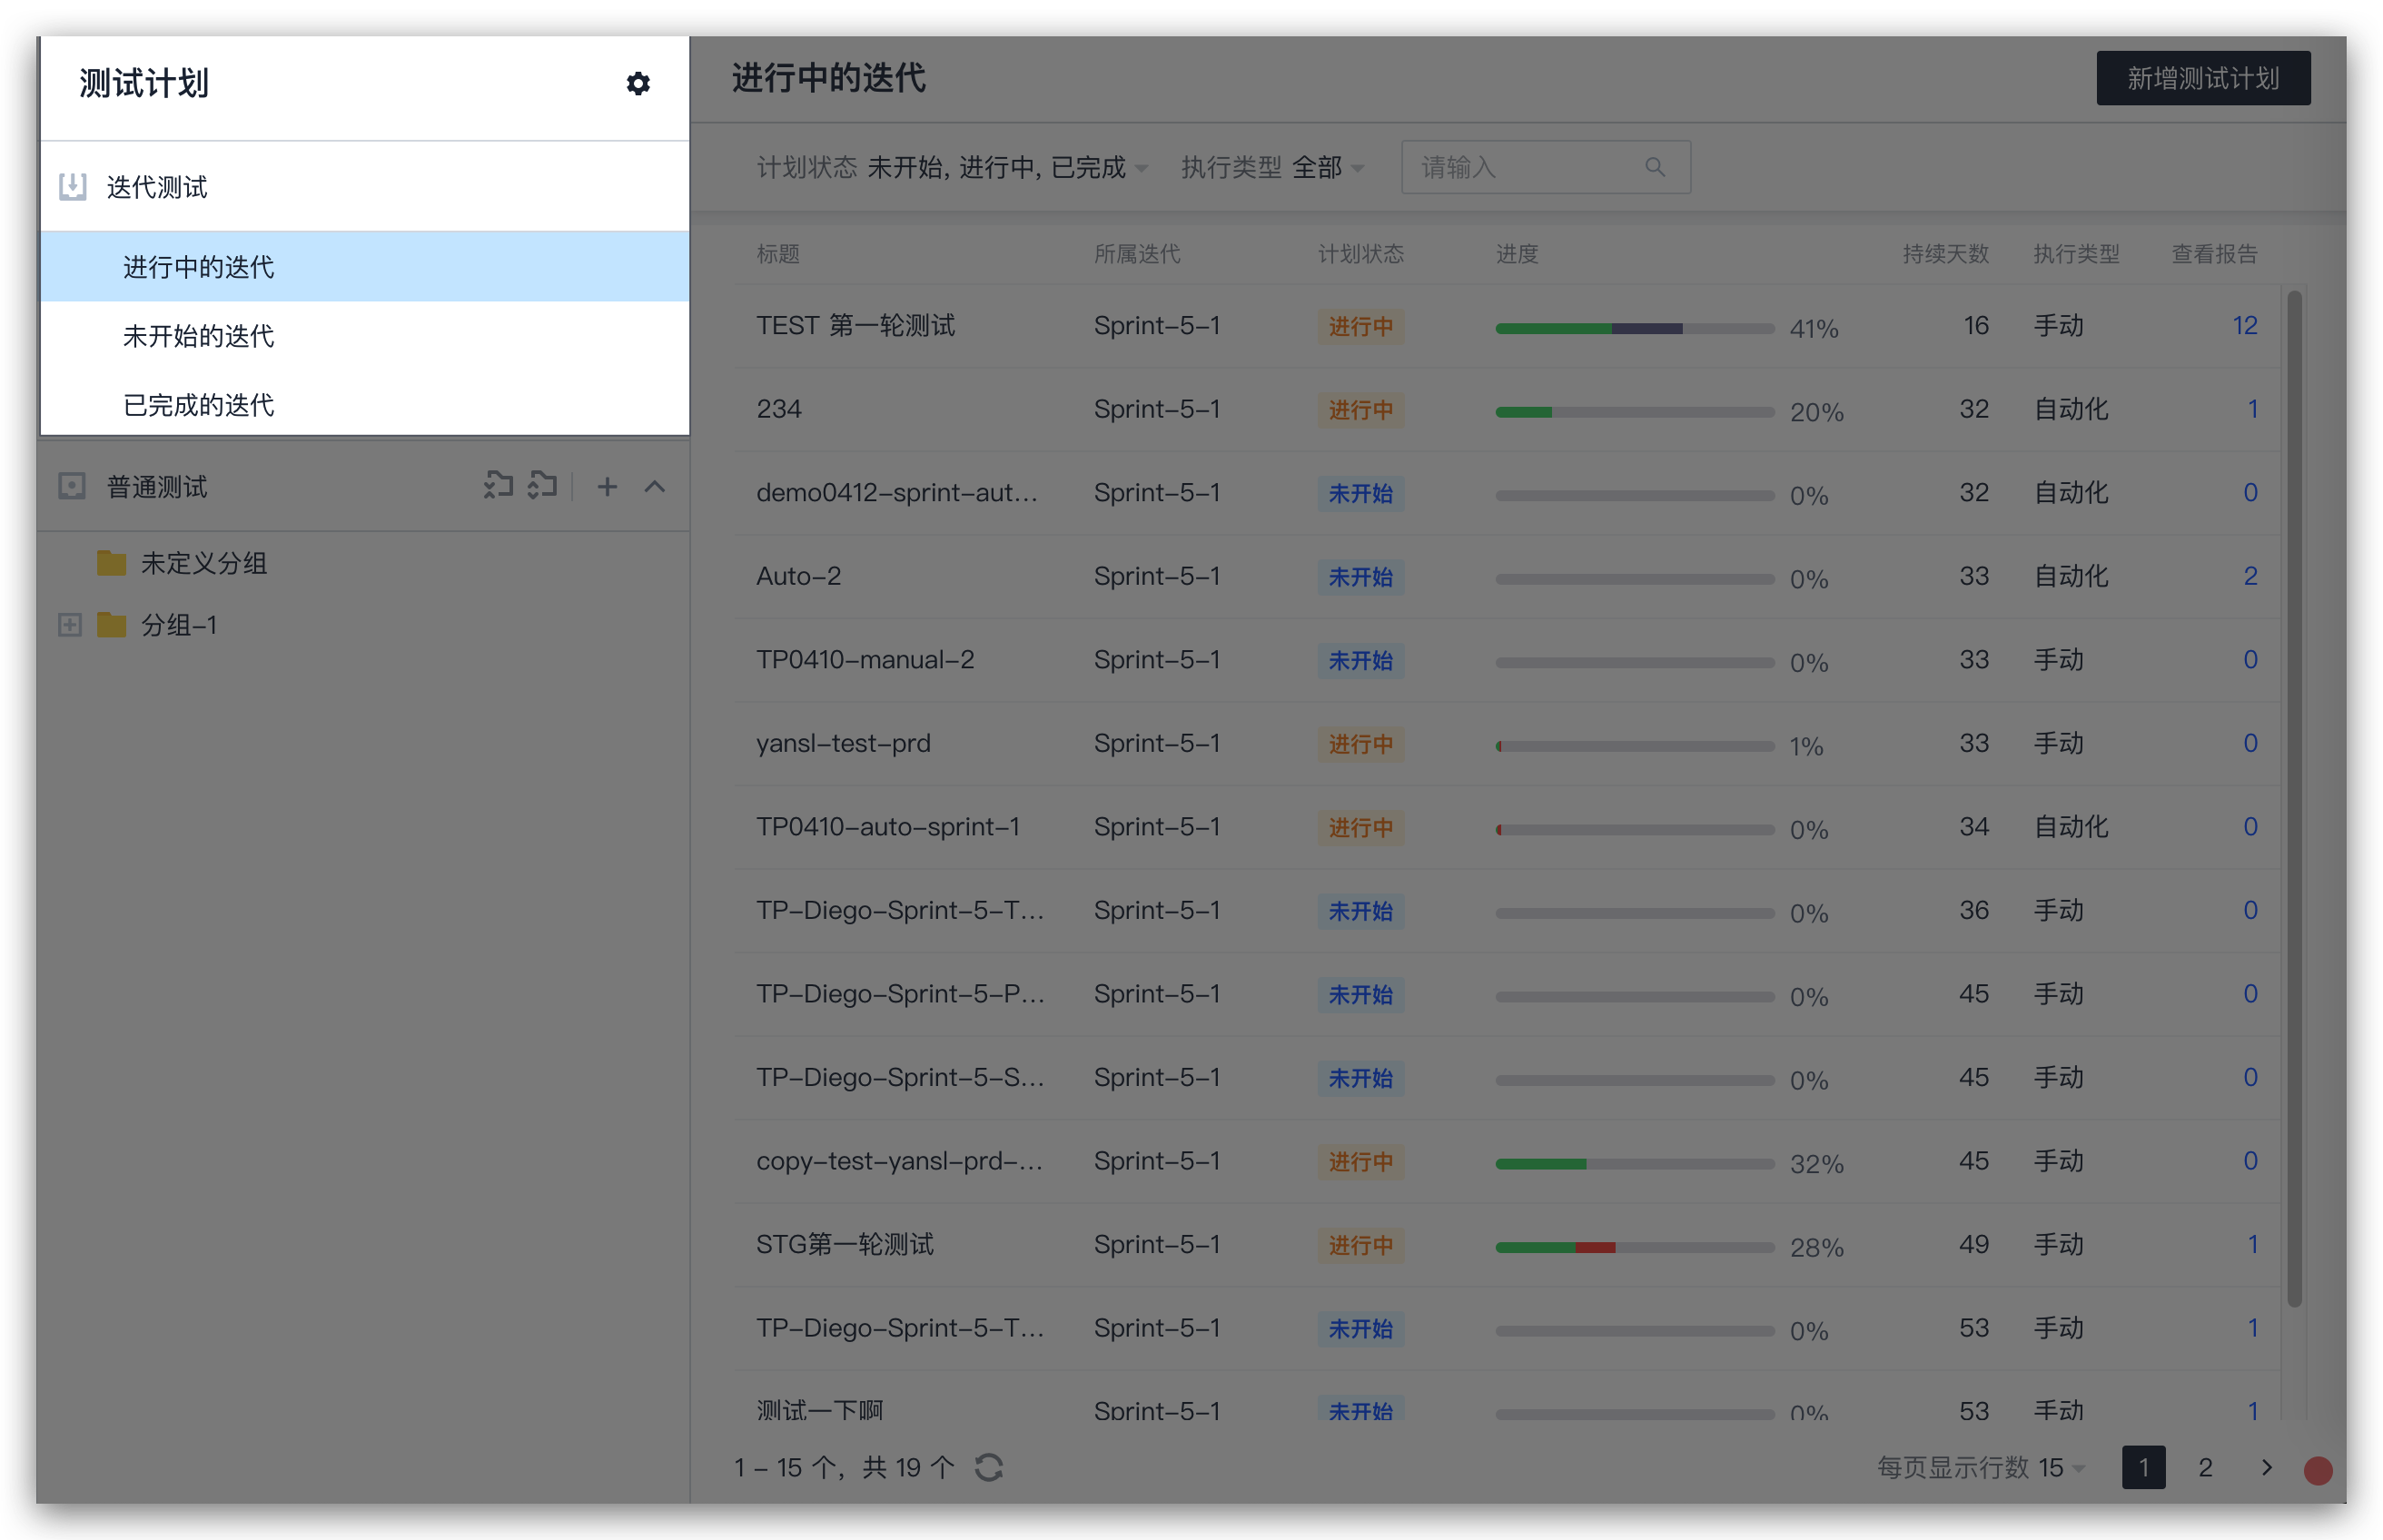Refresh the list with reload icon
This screenshot has width=2383, height=1540.
click(x=989, y=1467)
